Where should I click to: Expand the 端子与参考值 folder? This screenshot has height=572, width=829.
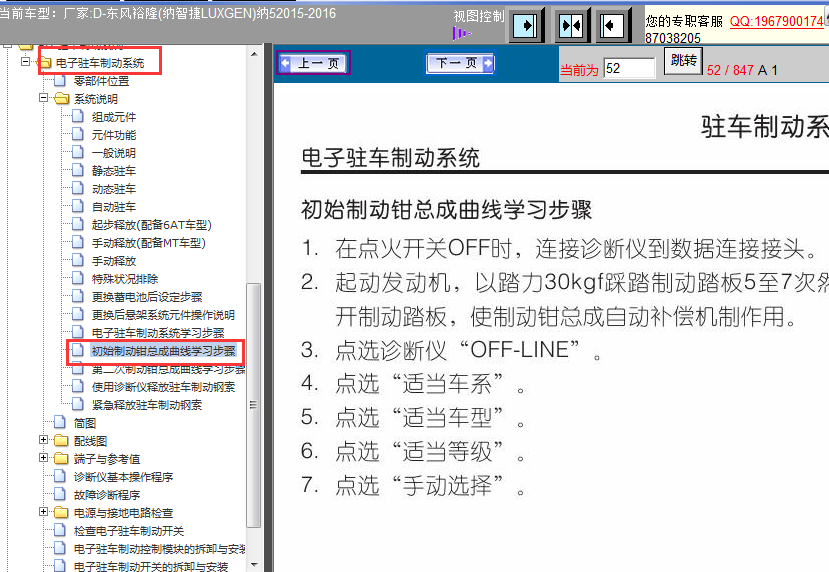(x=43, y=458)
